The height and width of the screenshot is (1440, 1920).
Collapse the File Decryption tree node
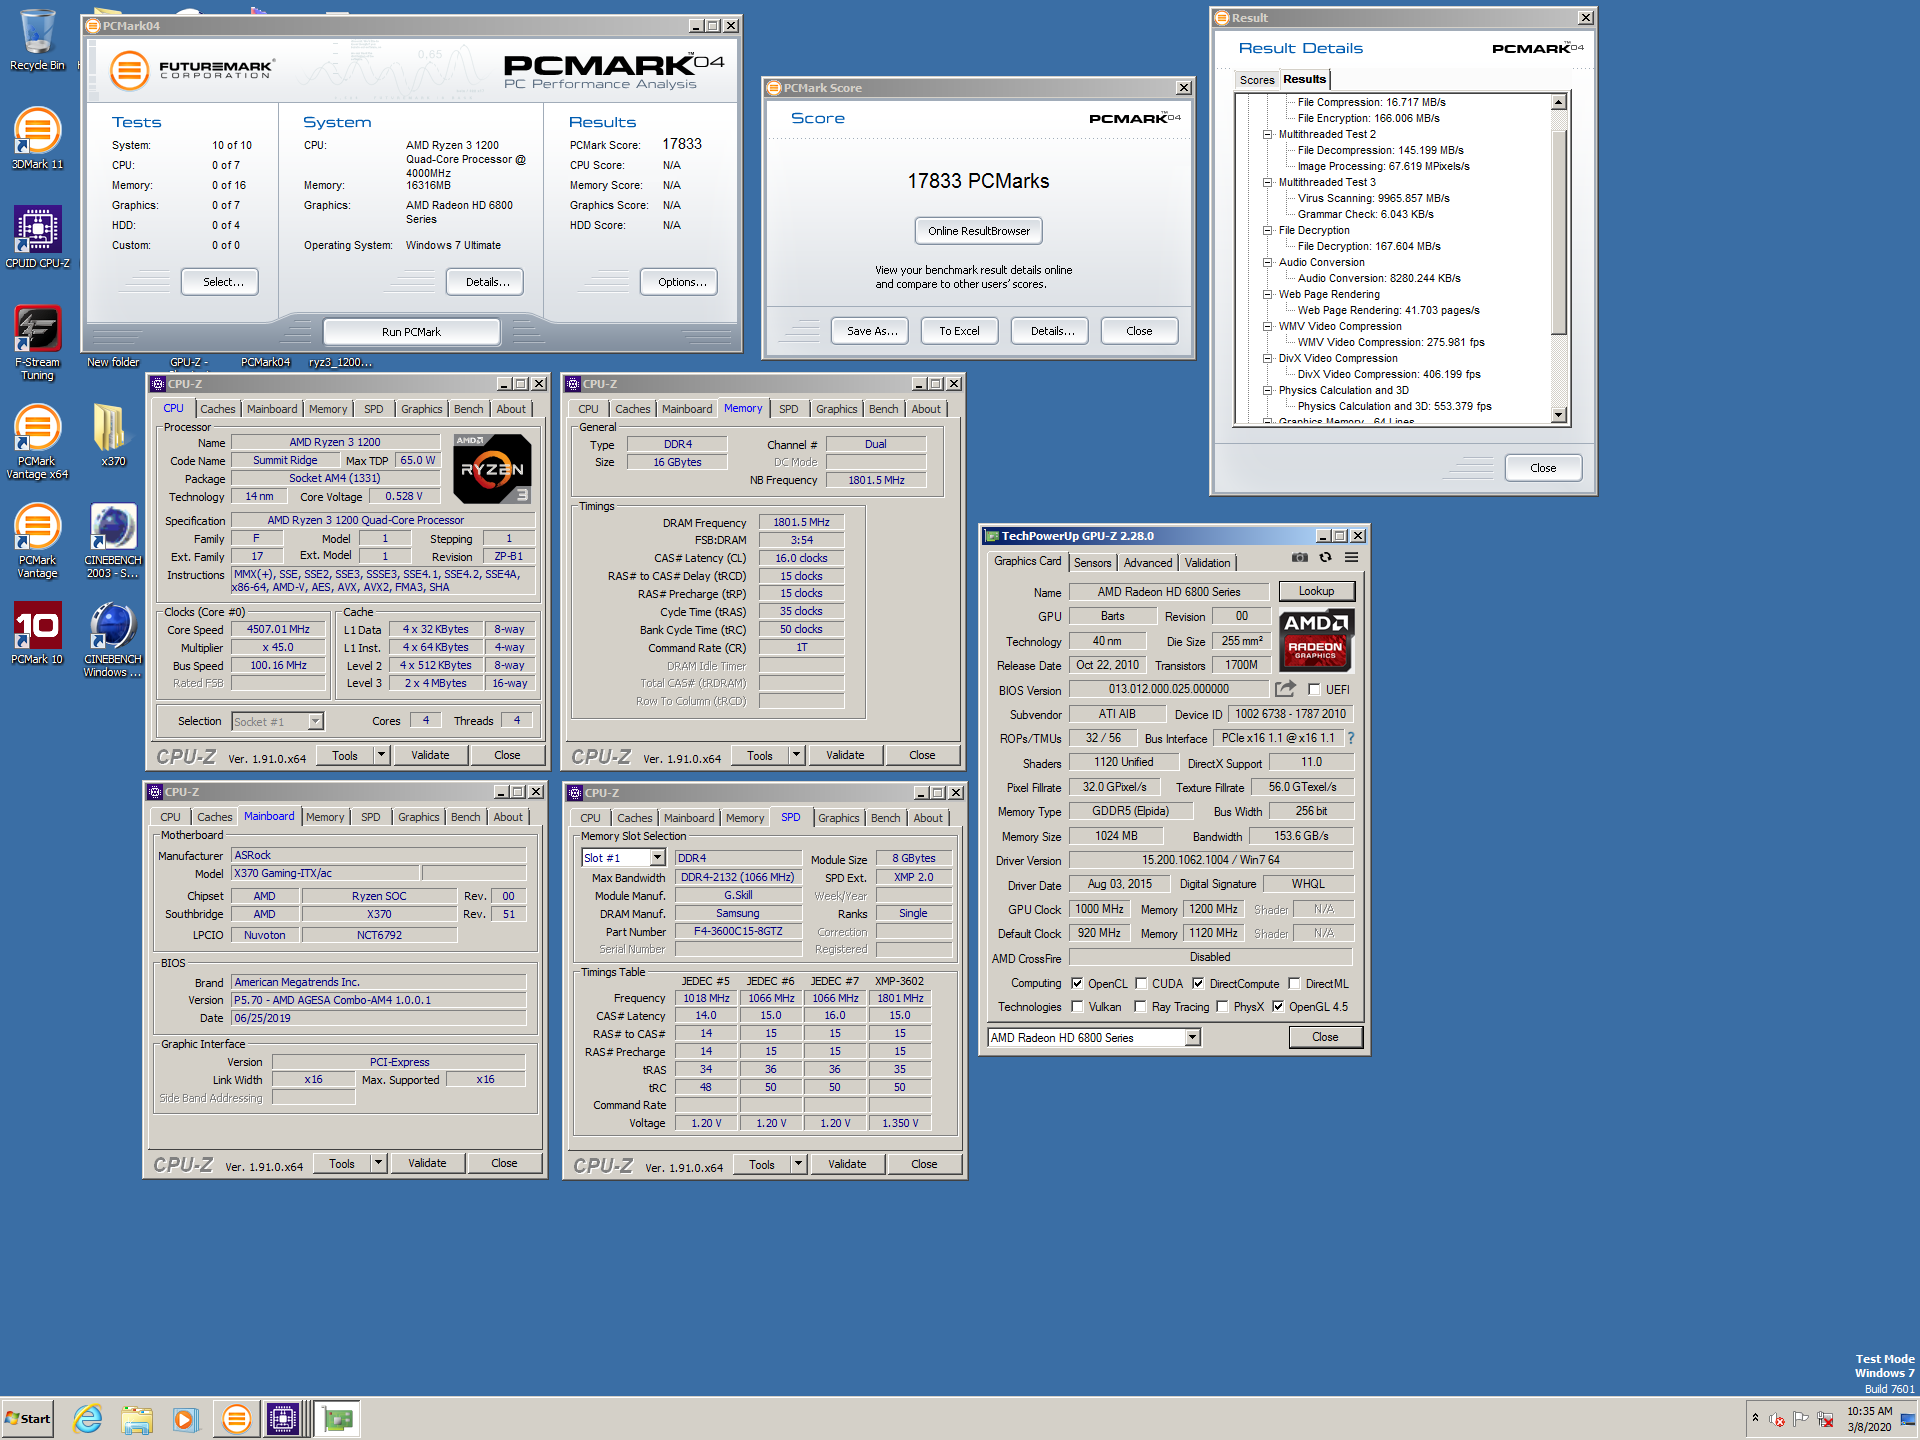pos(1267,230)
